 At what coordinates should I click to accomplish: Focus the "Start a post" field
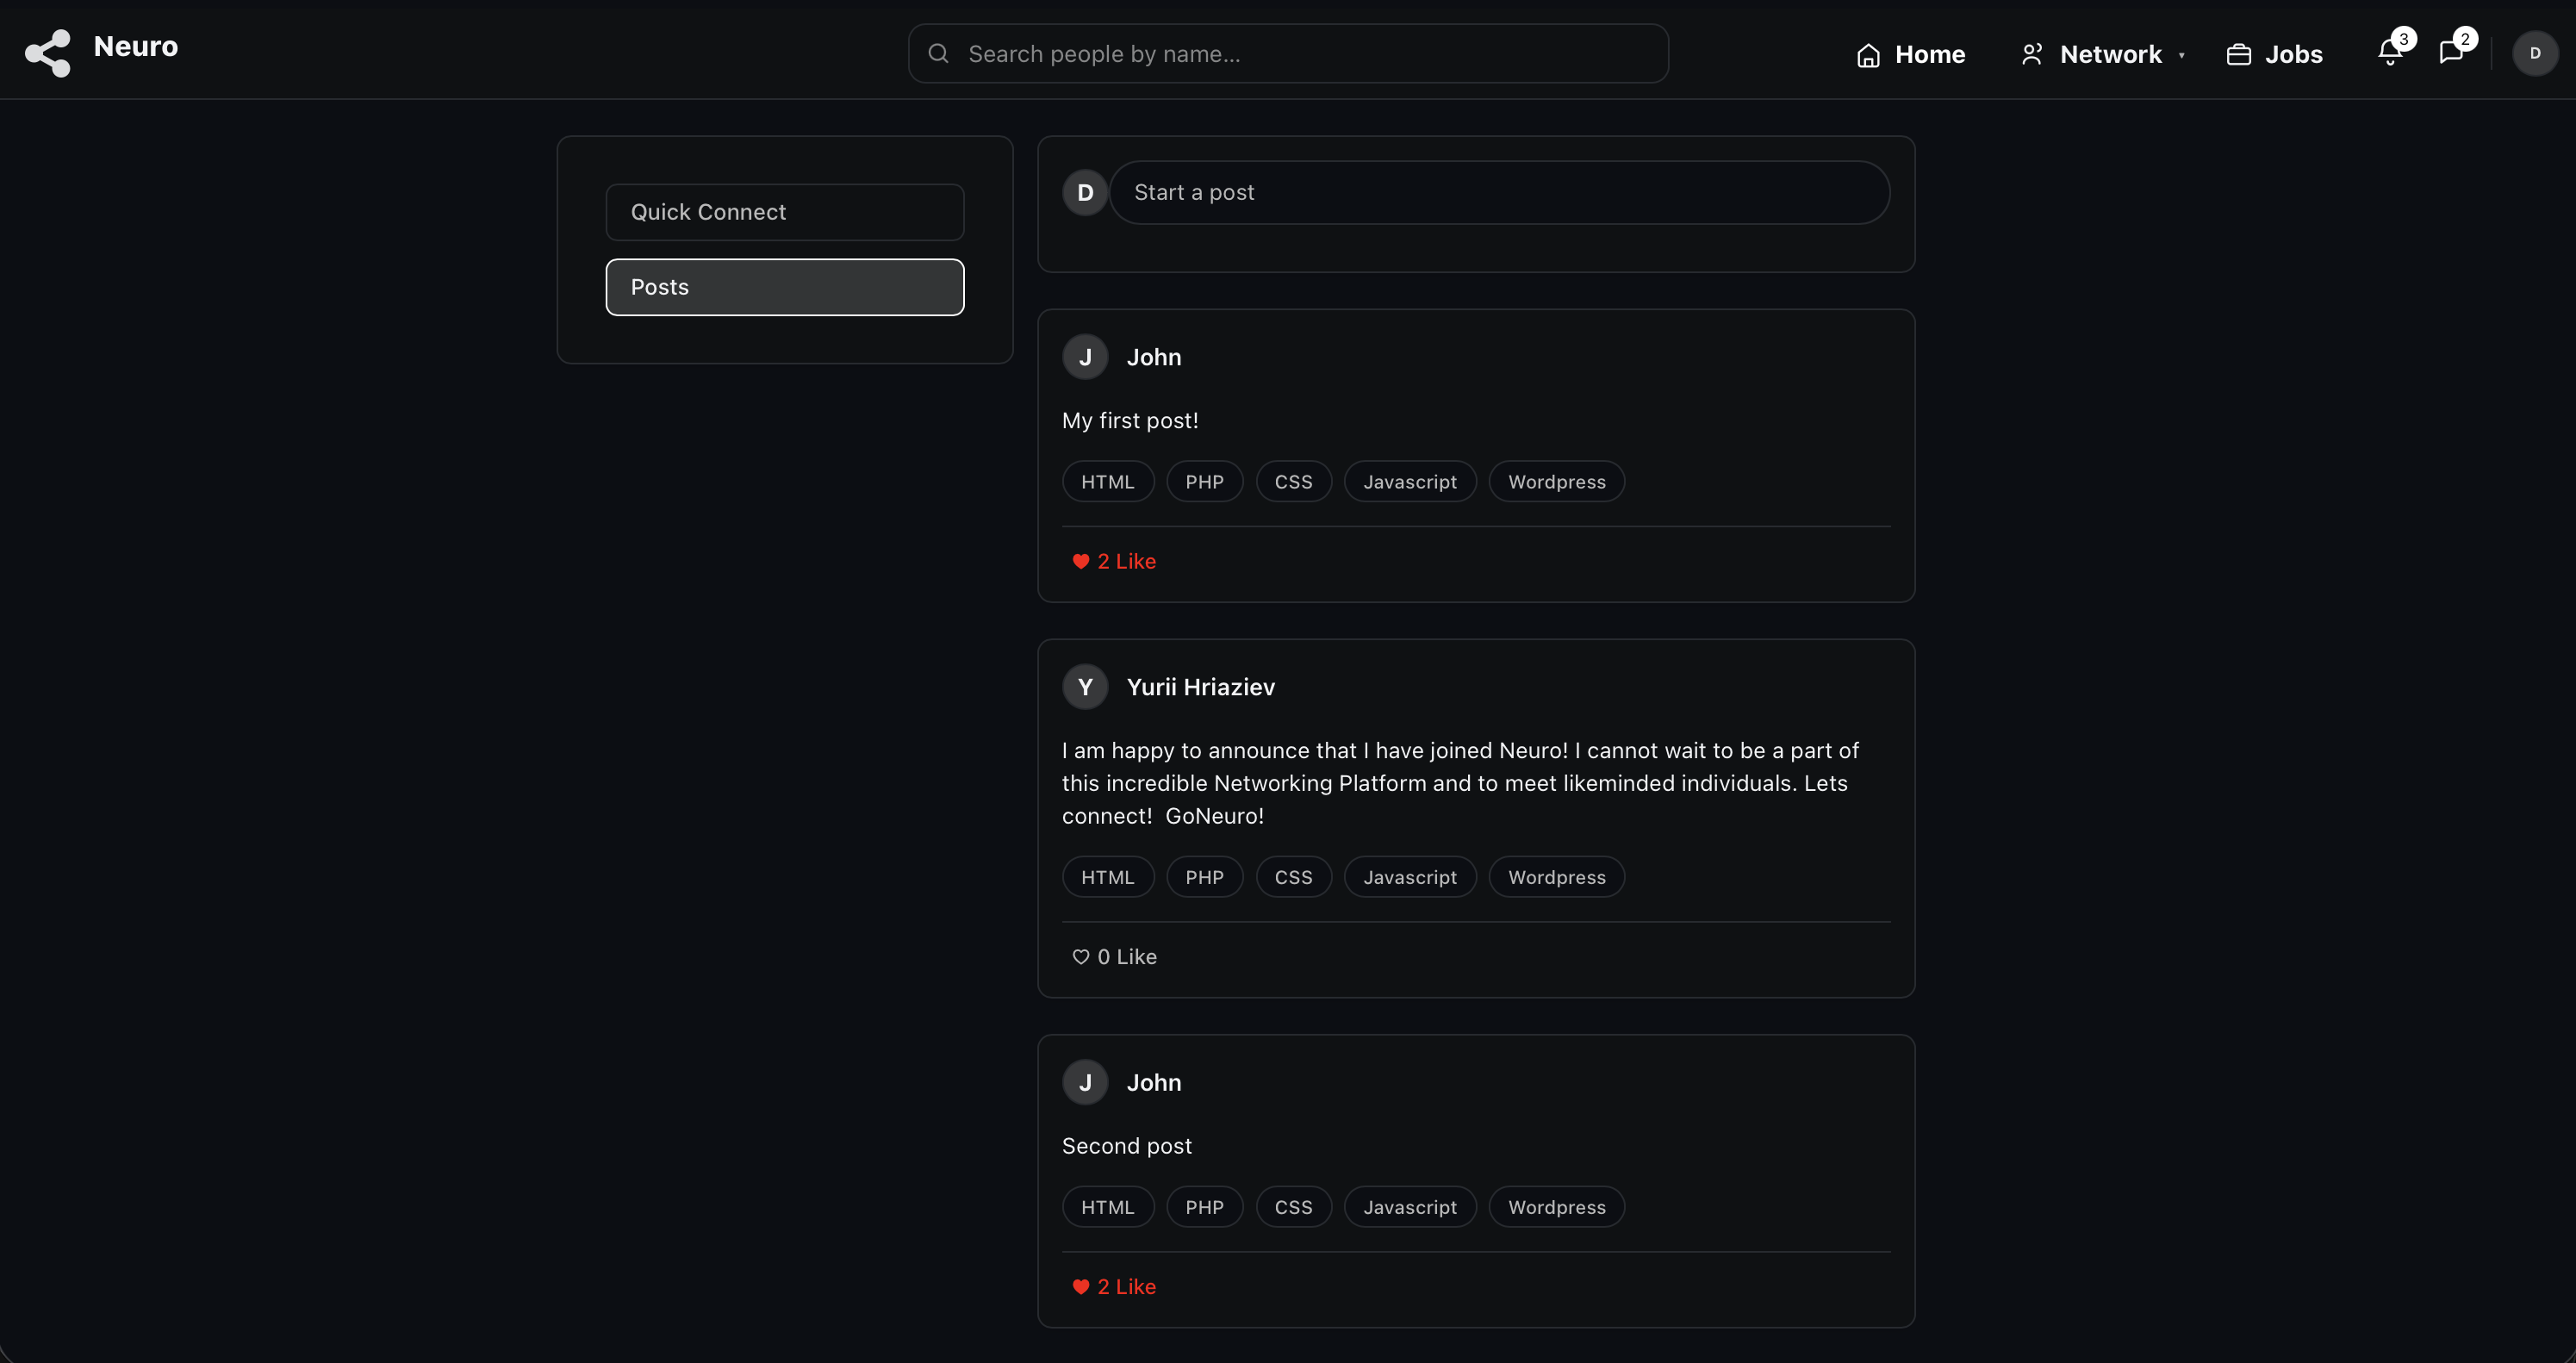point(1498,193)
